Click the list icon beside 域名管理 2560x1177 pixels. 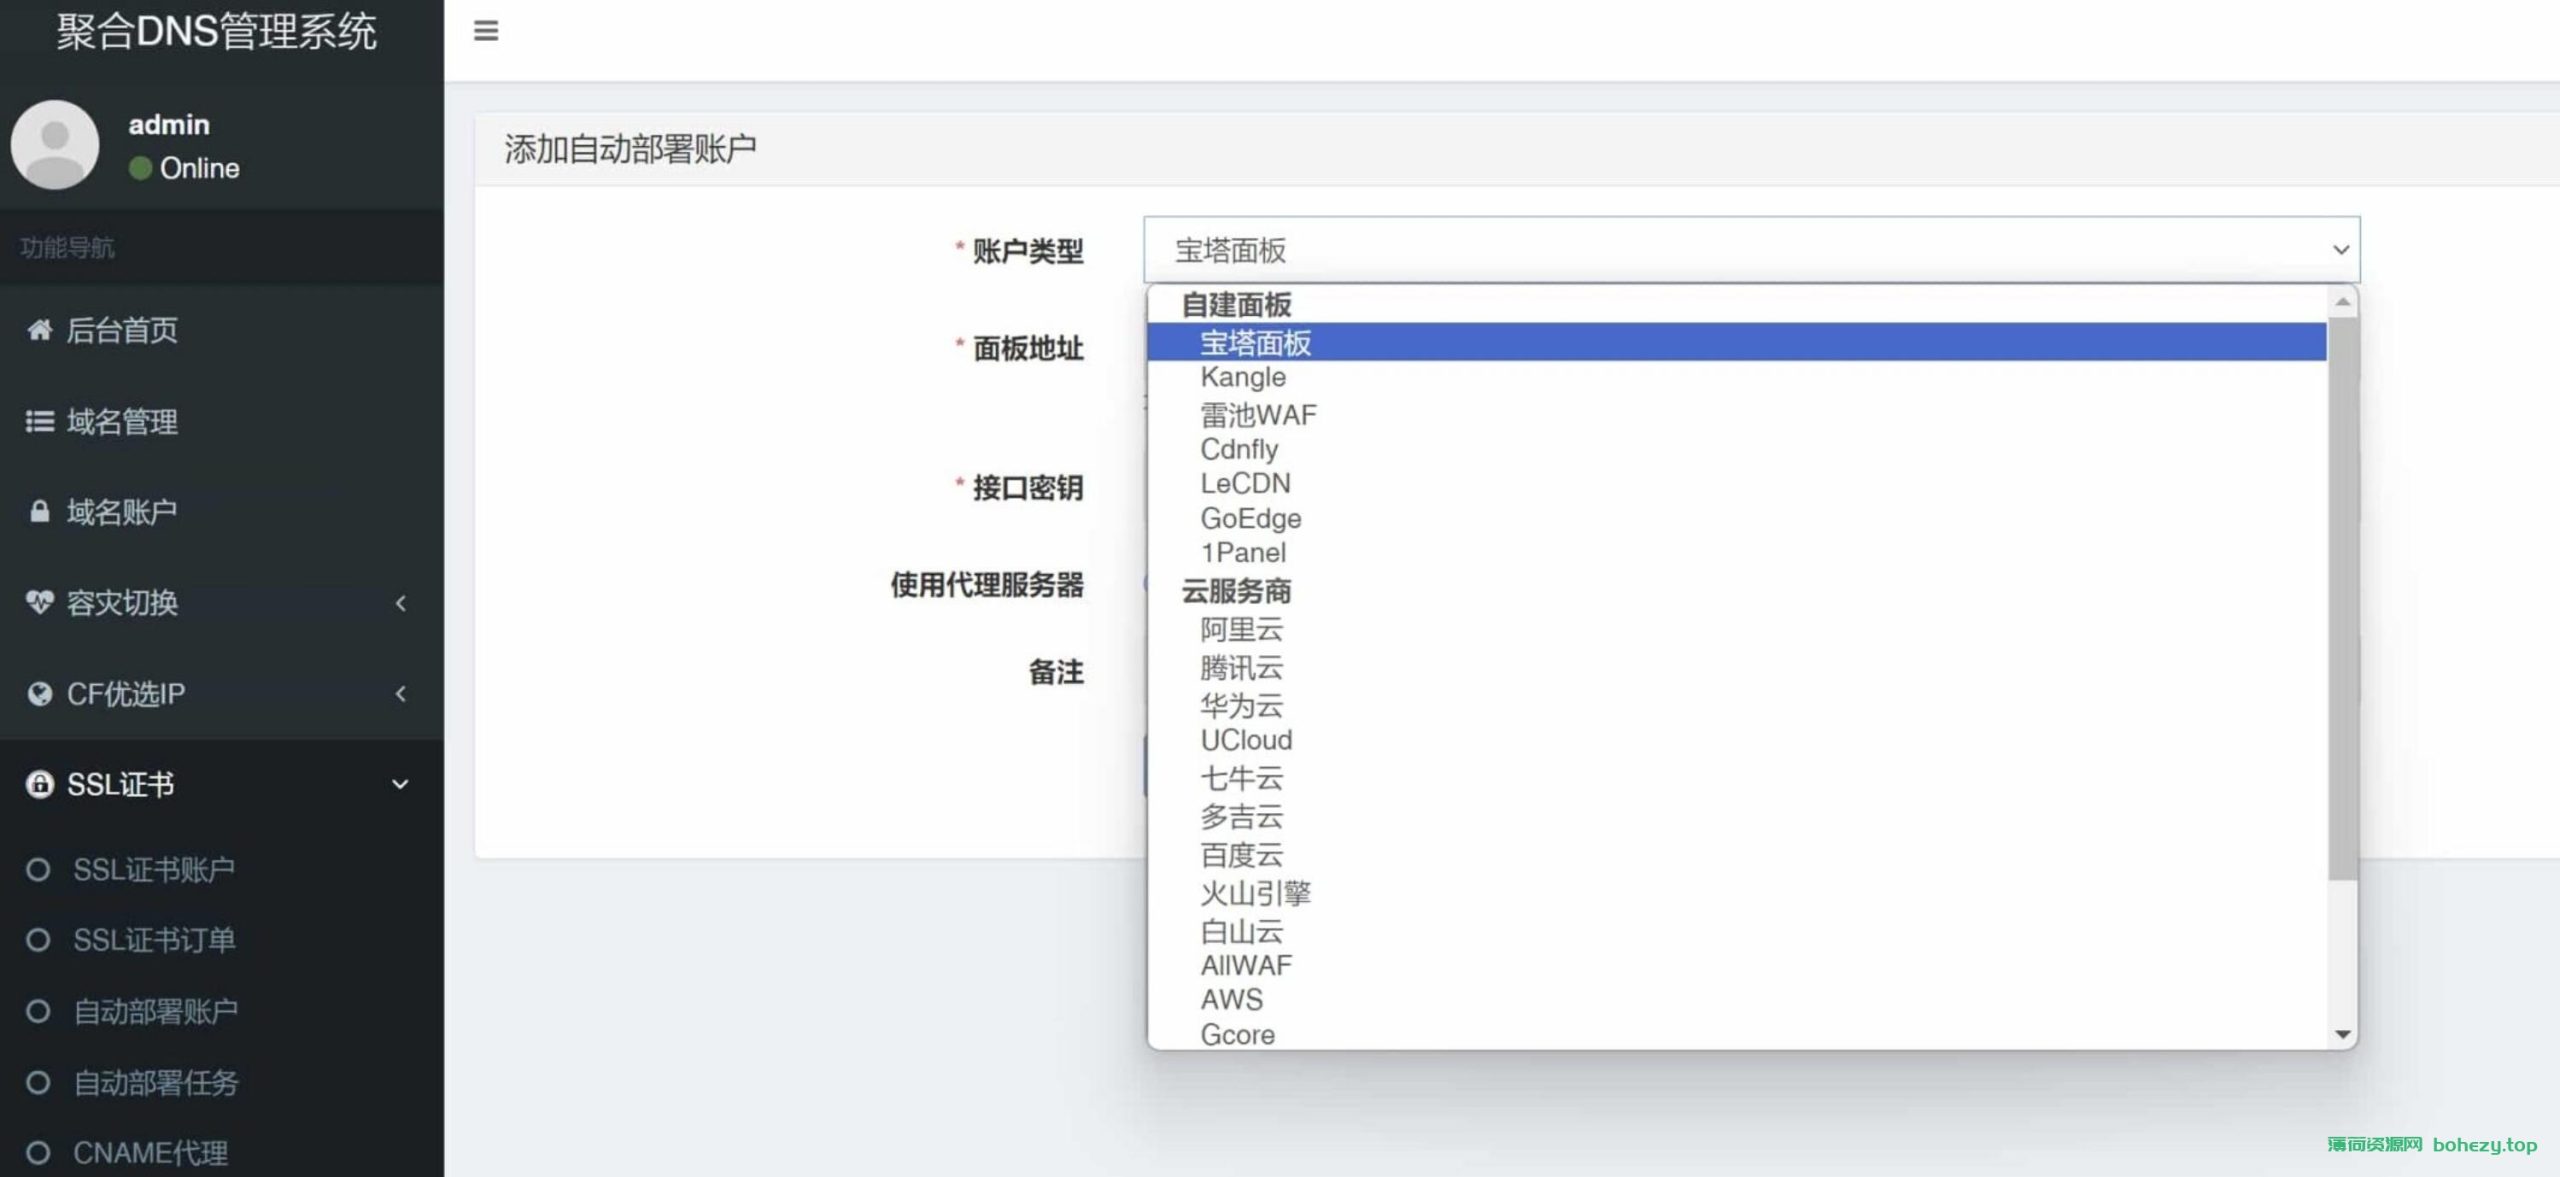(x=39, y=421)
